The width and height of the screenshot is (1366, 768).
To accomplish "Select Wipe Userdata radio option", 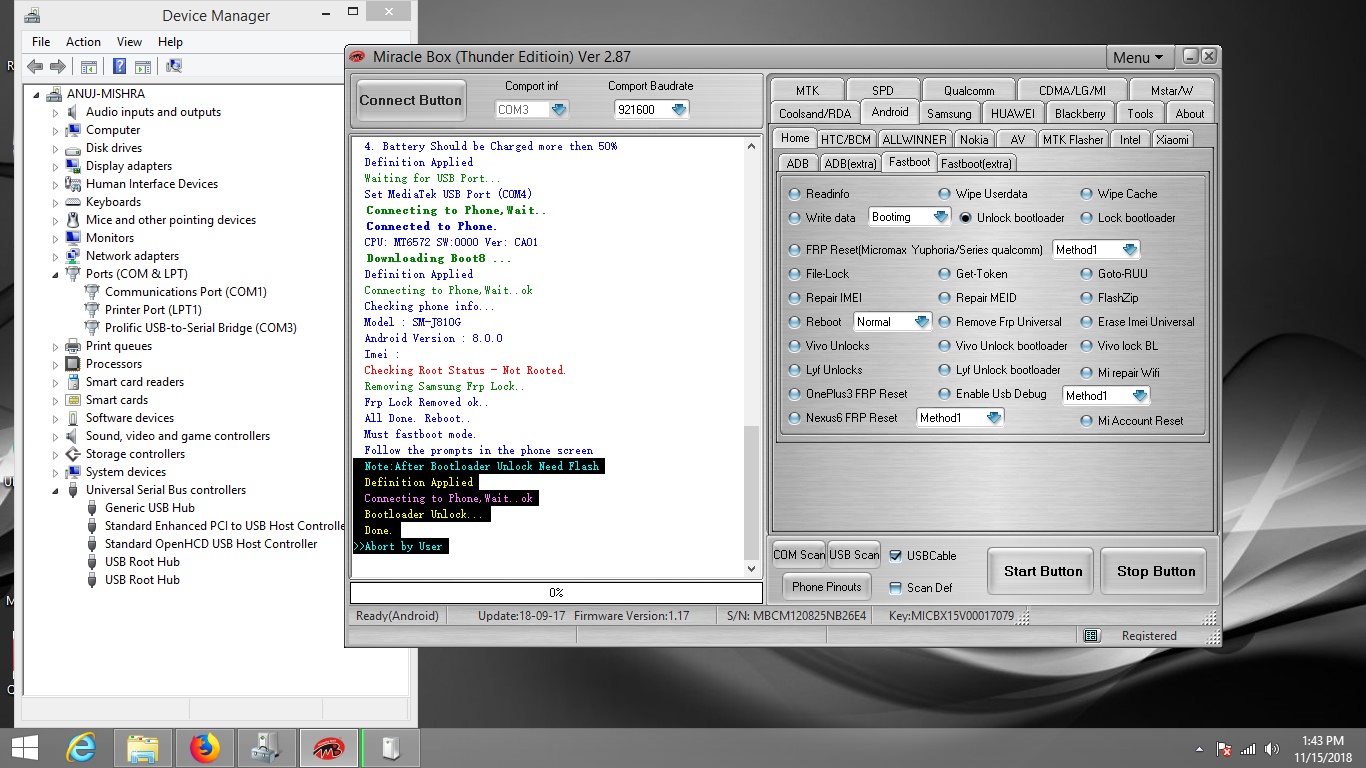I will 945,194.
